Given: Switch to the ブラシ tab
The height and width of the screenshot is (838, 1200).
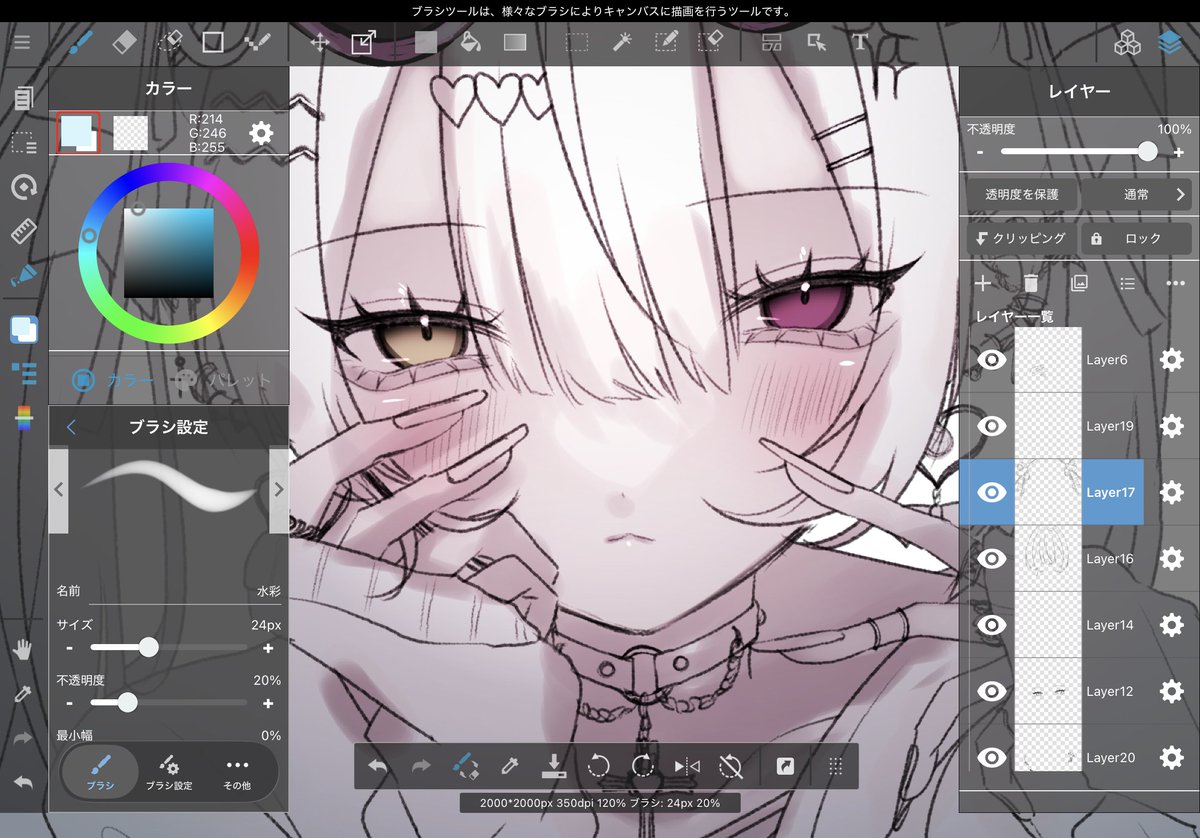Looking at the screenshot, I should click(x=99, y=773).
